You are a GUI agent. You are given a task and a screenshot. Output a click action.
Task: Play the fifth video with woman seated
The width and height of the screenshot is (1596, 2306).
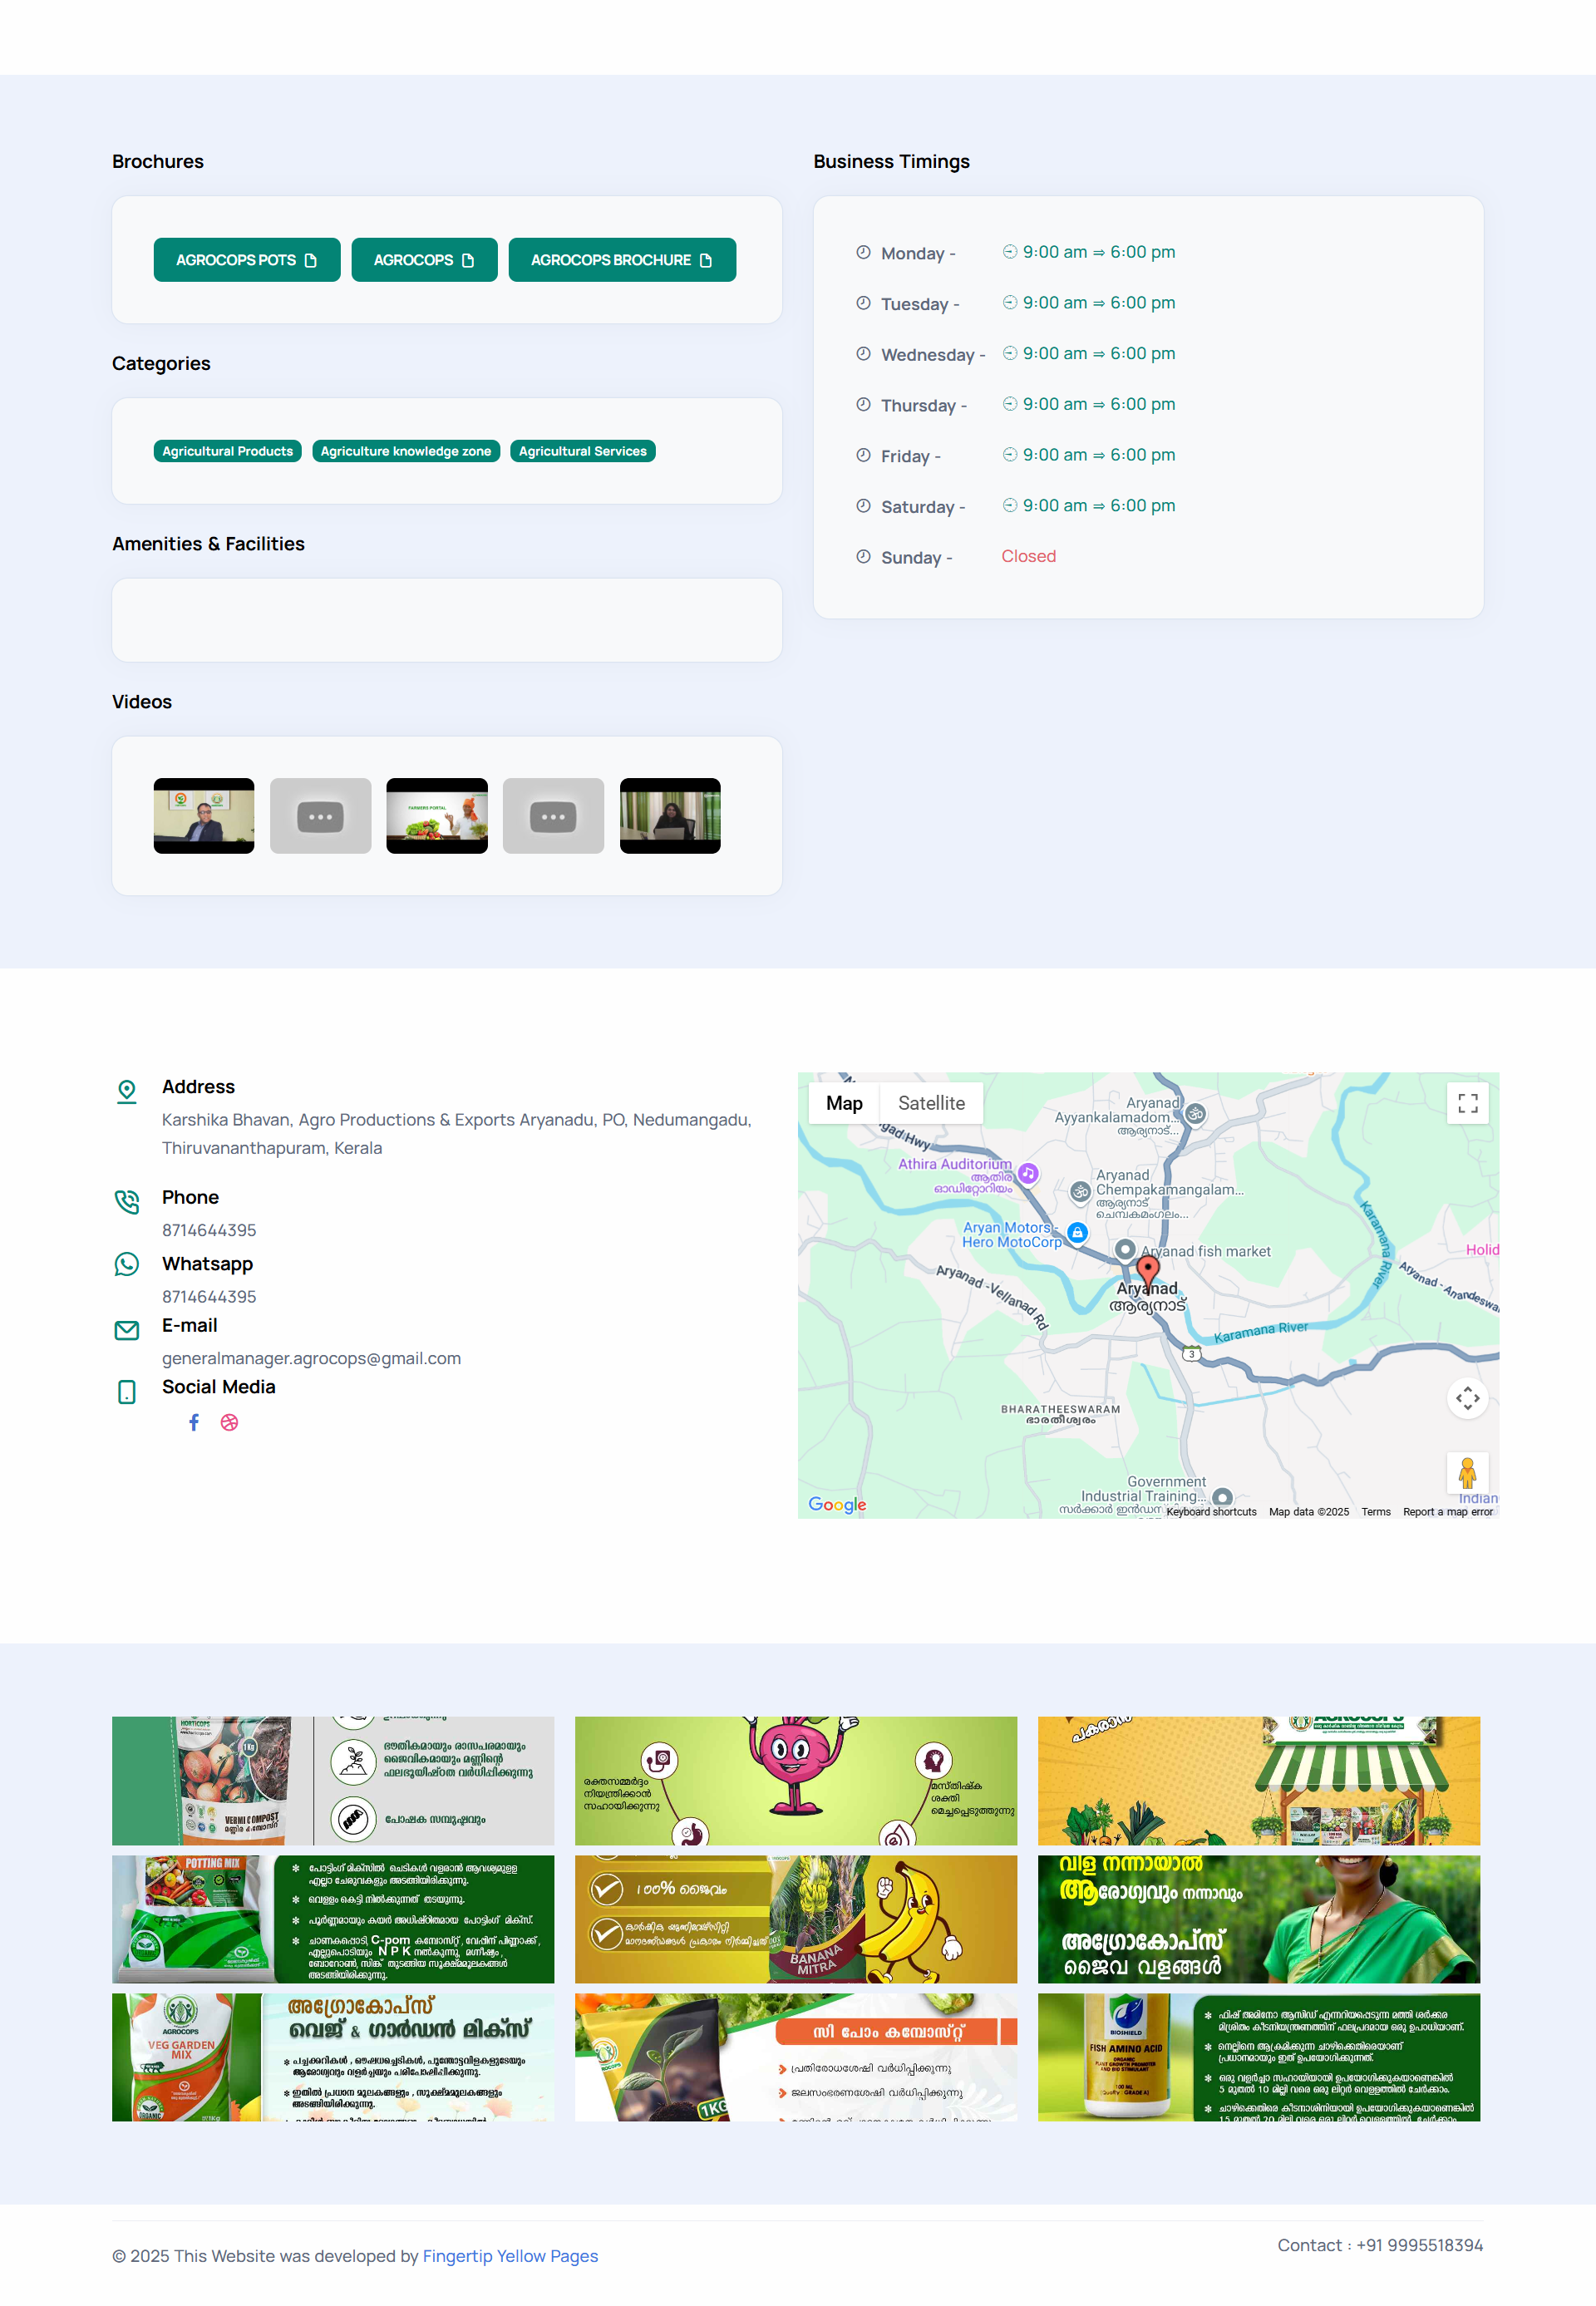(x=670, y=816)
